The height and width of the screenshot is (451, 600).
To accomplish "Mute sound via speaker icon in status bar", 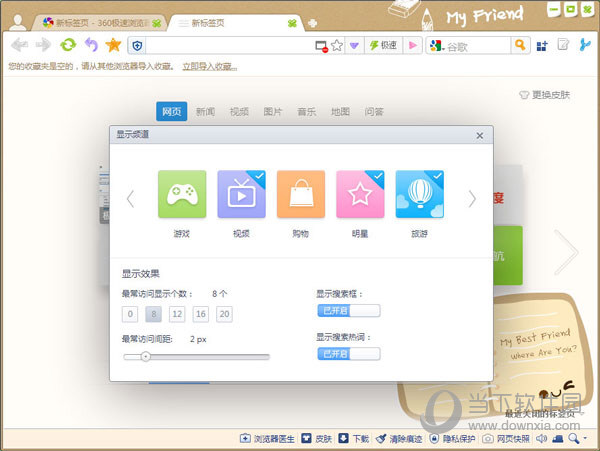I will click(541, 438).
